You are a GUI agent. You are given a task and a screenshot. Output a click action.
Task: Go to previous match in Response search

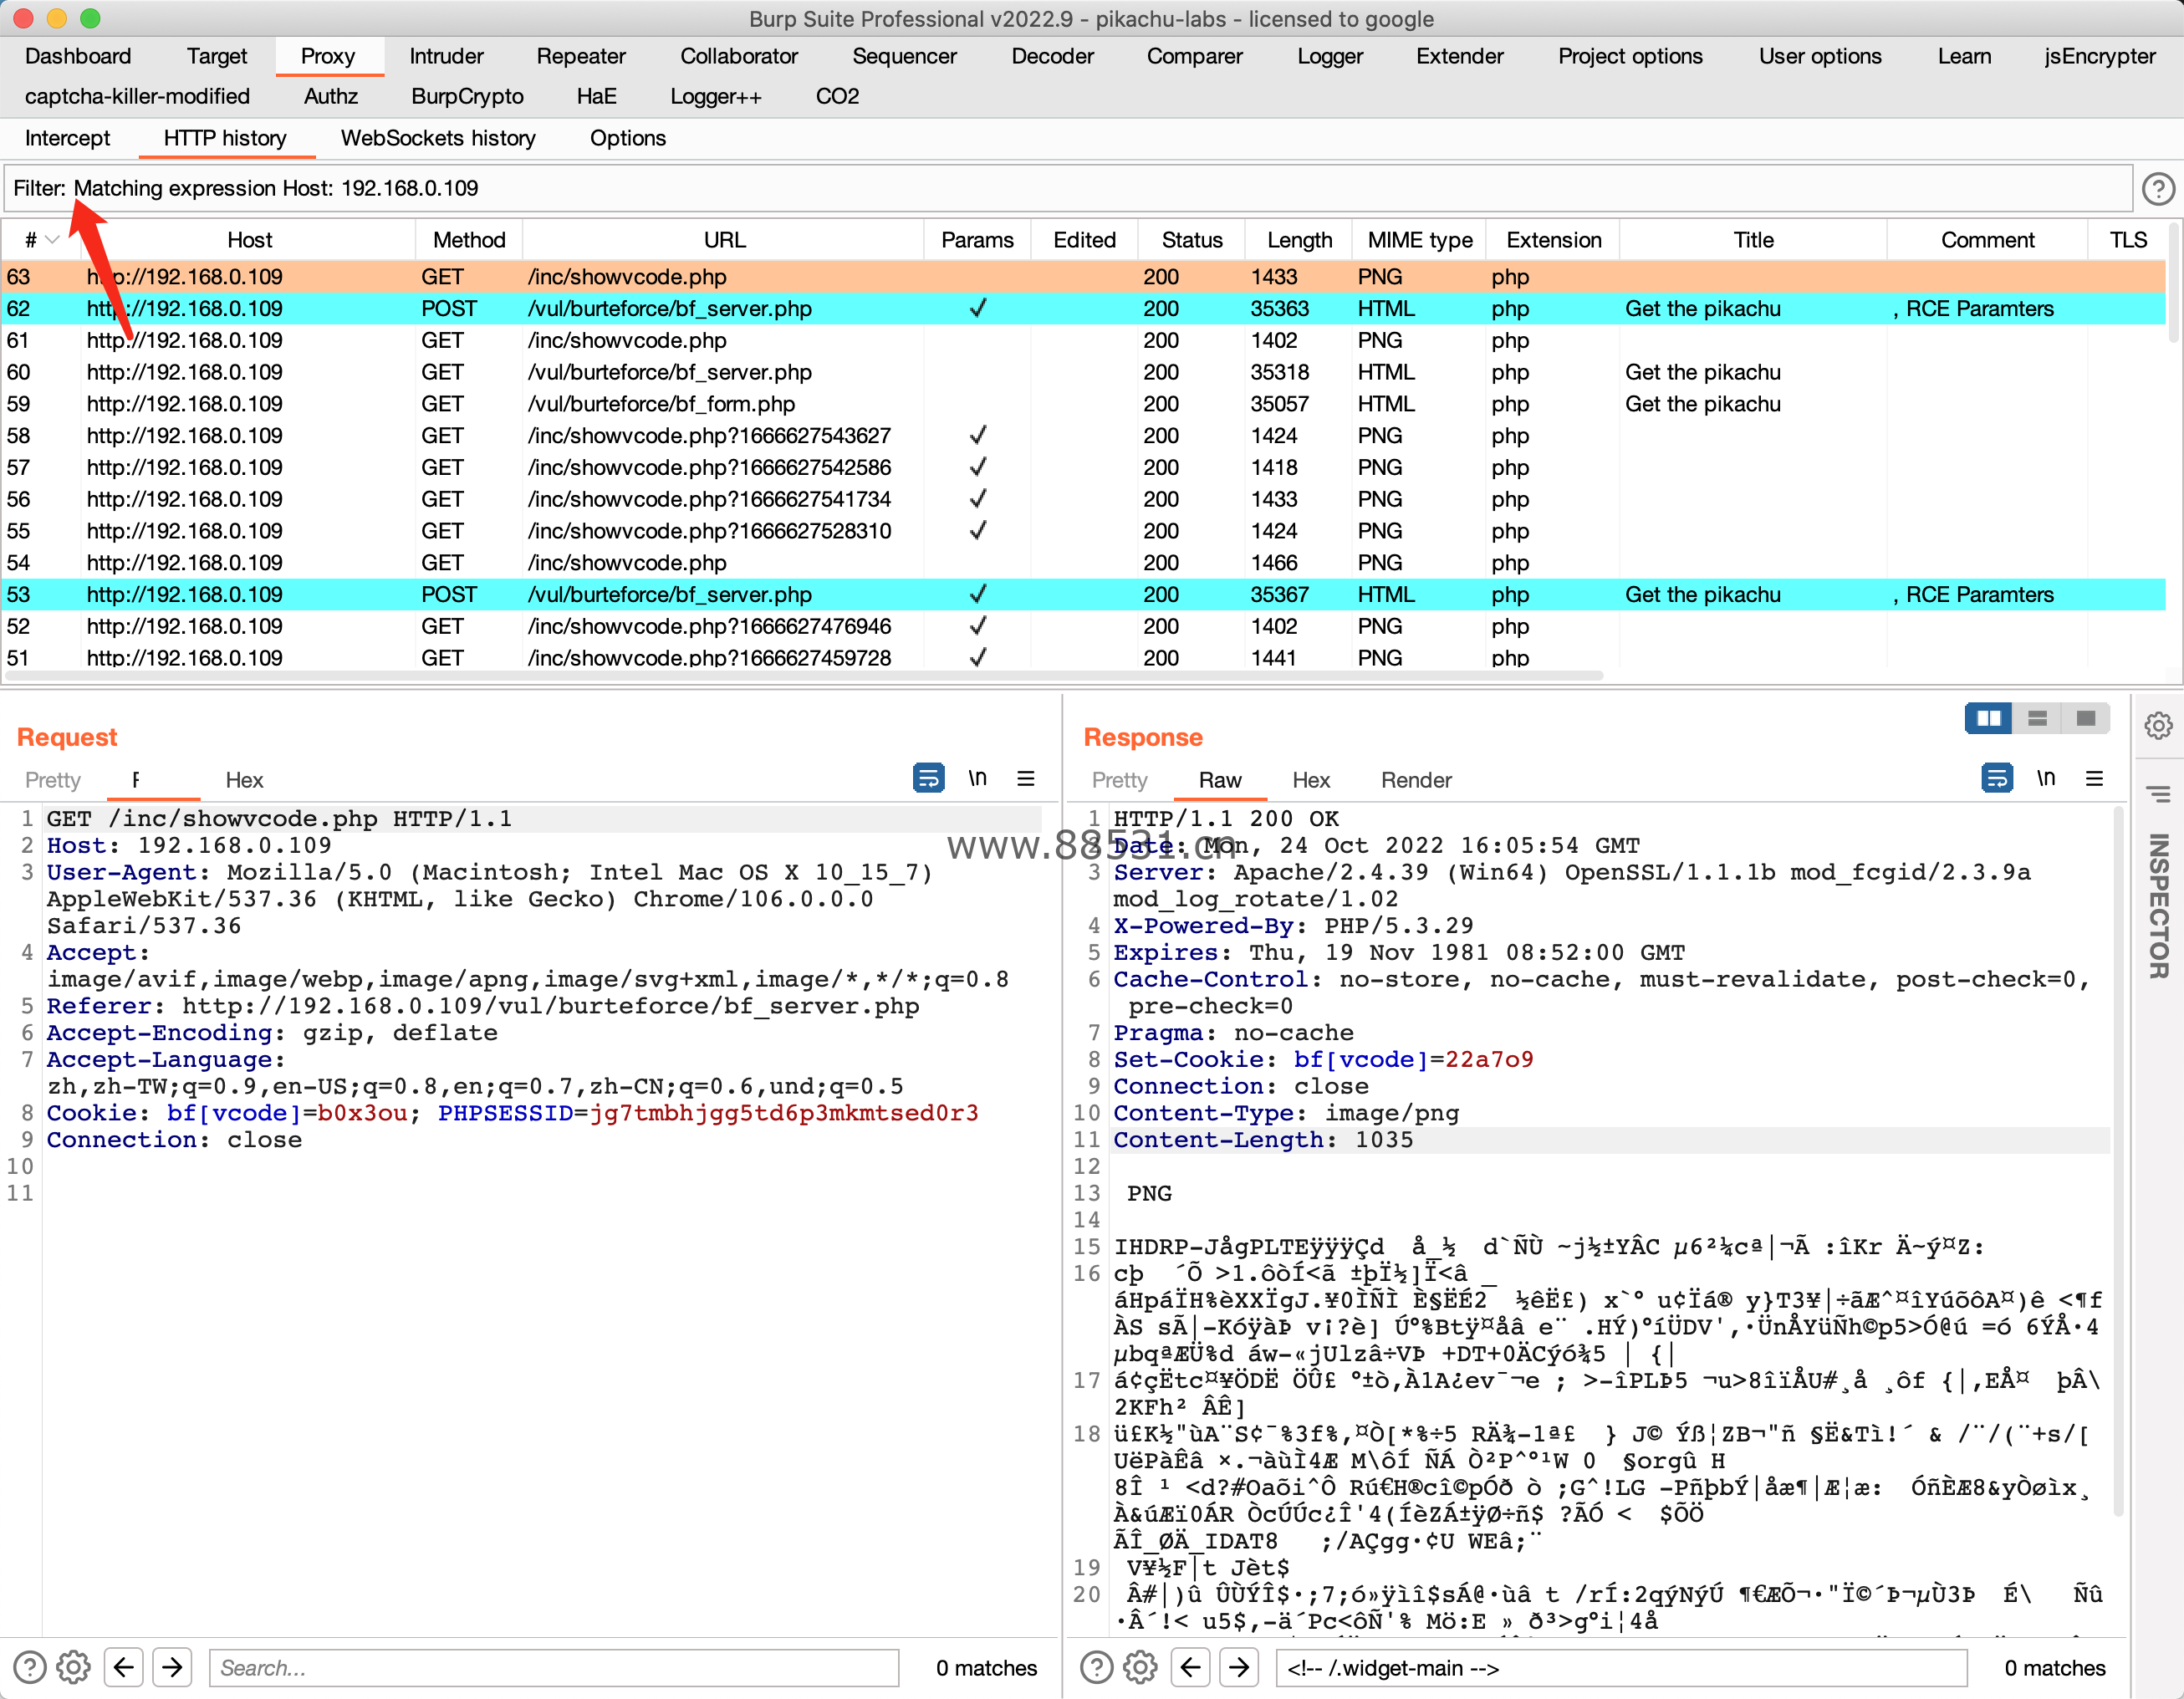1191,1667
